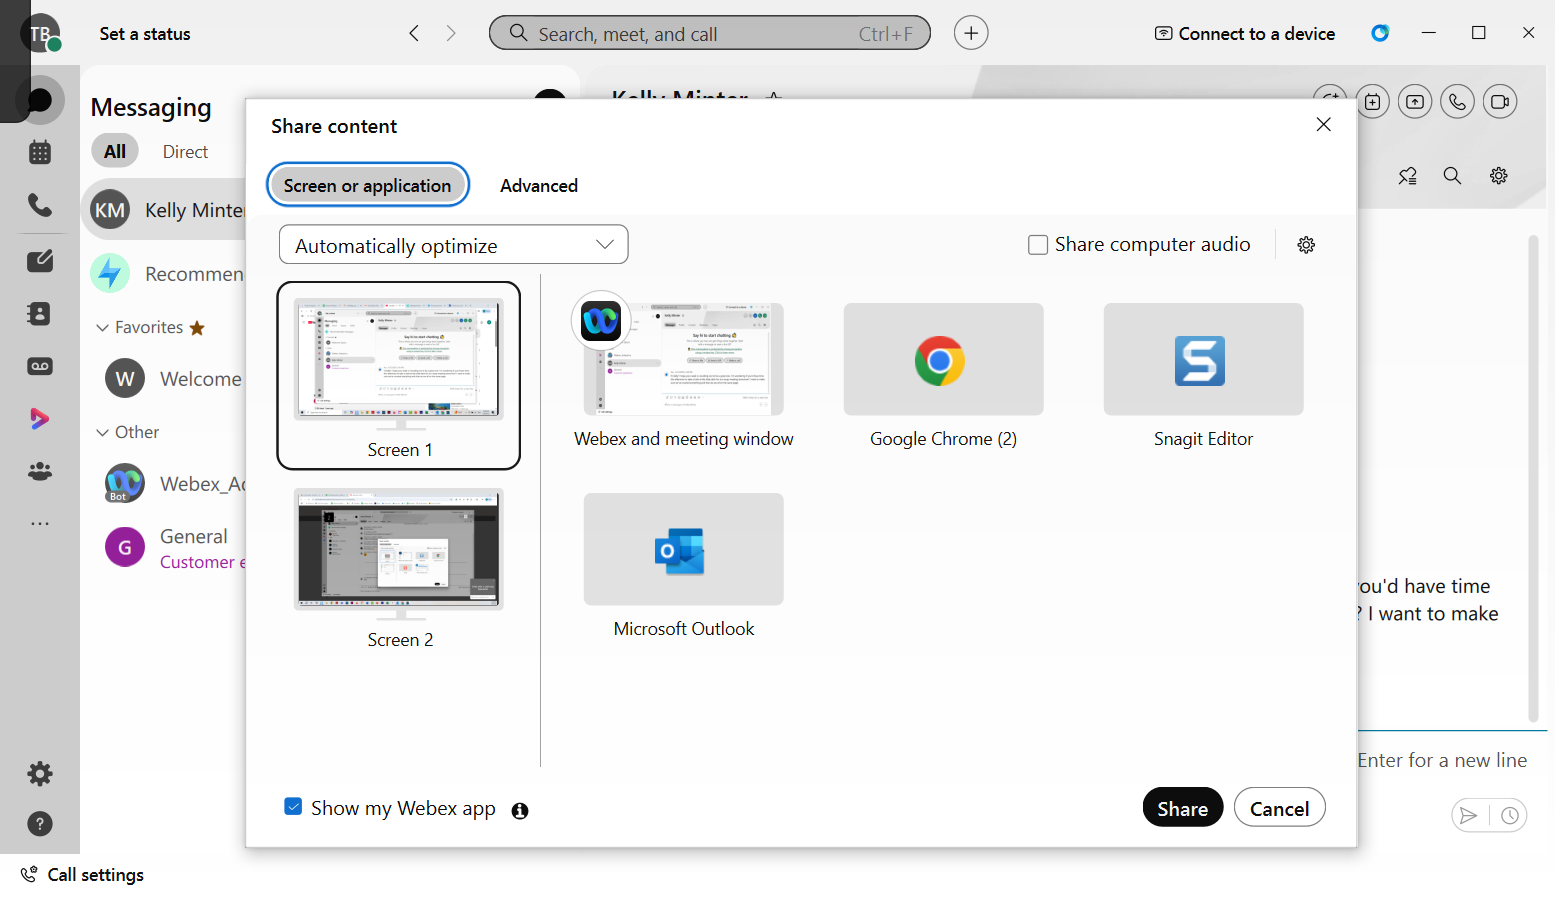Close the Share content dialog
Image resolution: width=1555 pixels, height=900 pixels.
[x=1324, y=125]
